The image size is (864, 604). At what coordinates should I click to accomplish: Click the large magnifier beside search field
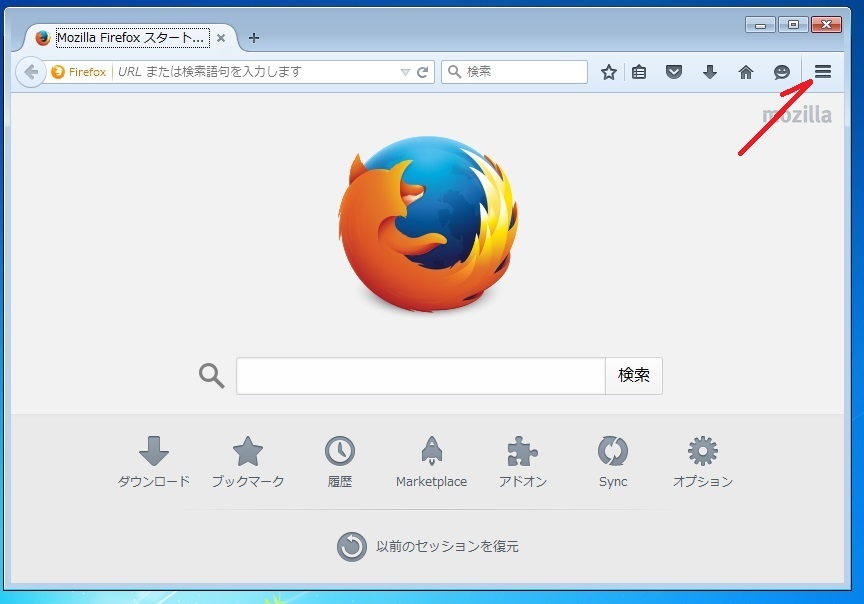point(212,376)
